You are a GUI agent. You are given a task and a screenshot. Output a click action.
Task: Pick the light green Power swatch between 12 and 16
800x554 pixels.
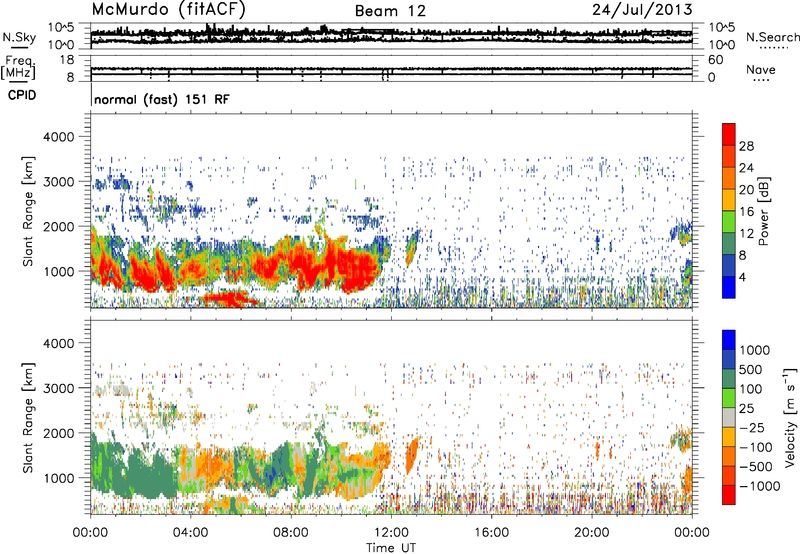[729, 222]
